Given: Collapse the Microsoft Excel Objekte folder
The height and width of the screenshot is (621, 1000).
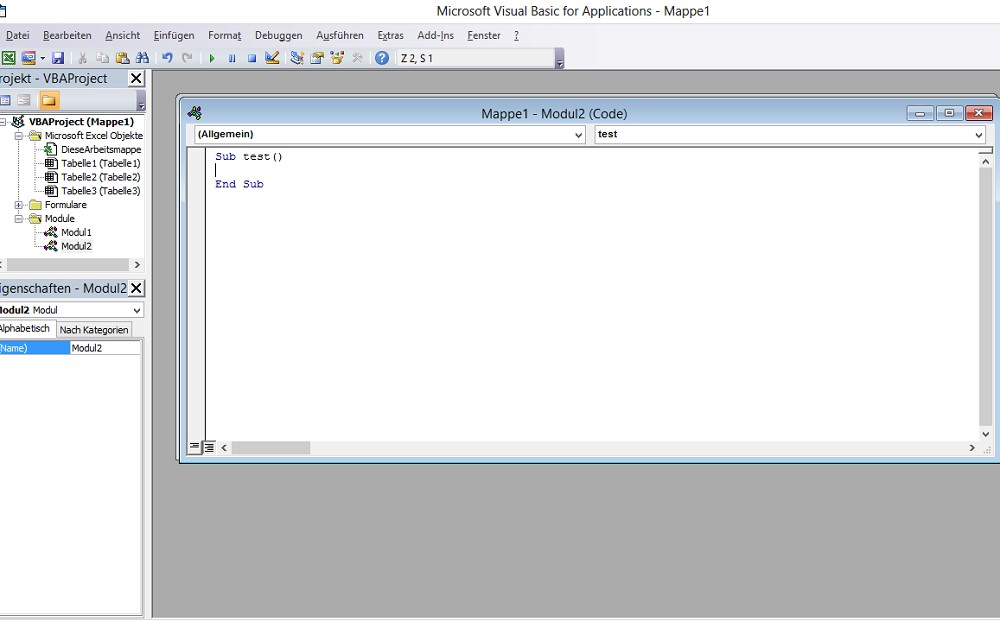Looking at the screenshot, I should [17, 135].
